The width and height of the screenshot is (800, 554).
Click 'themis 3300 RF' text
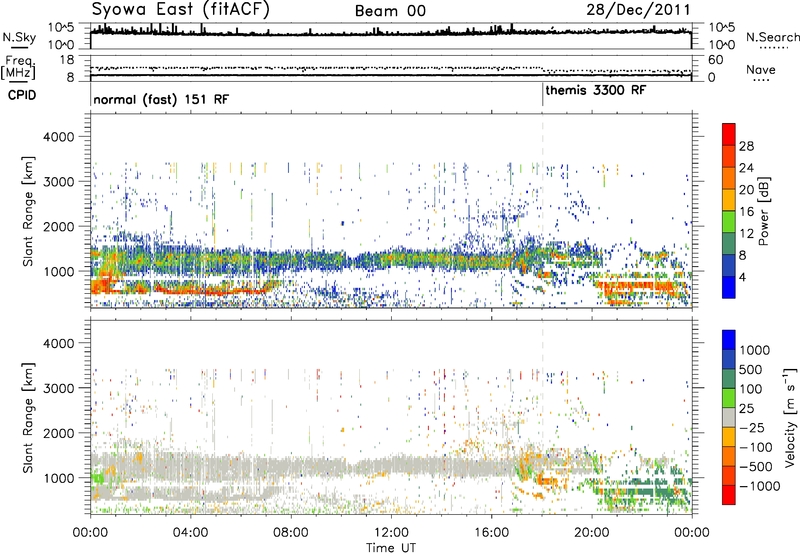pyautogui.click(x=595, y=90)
